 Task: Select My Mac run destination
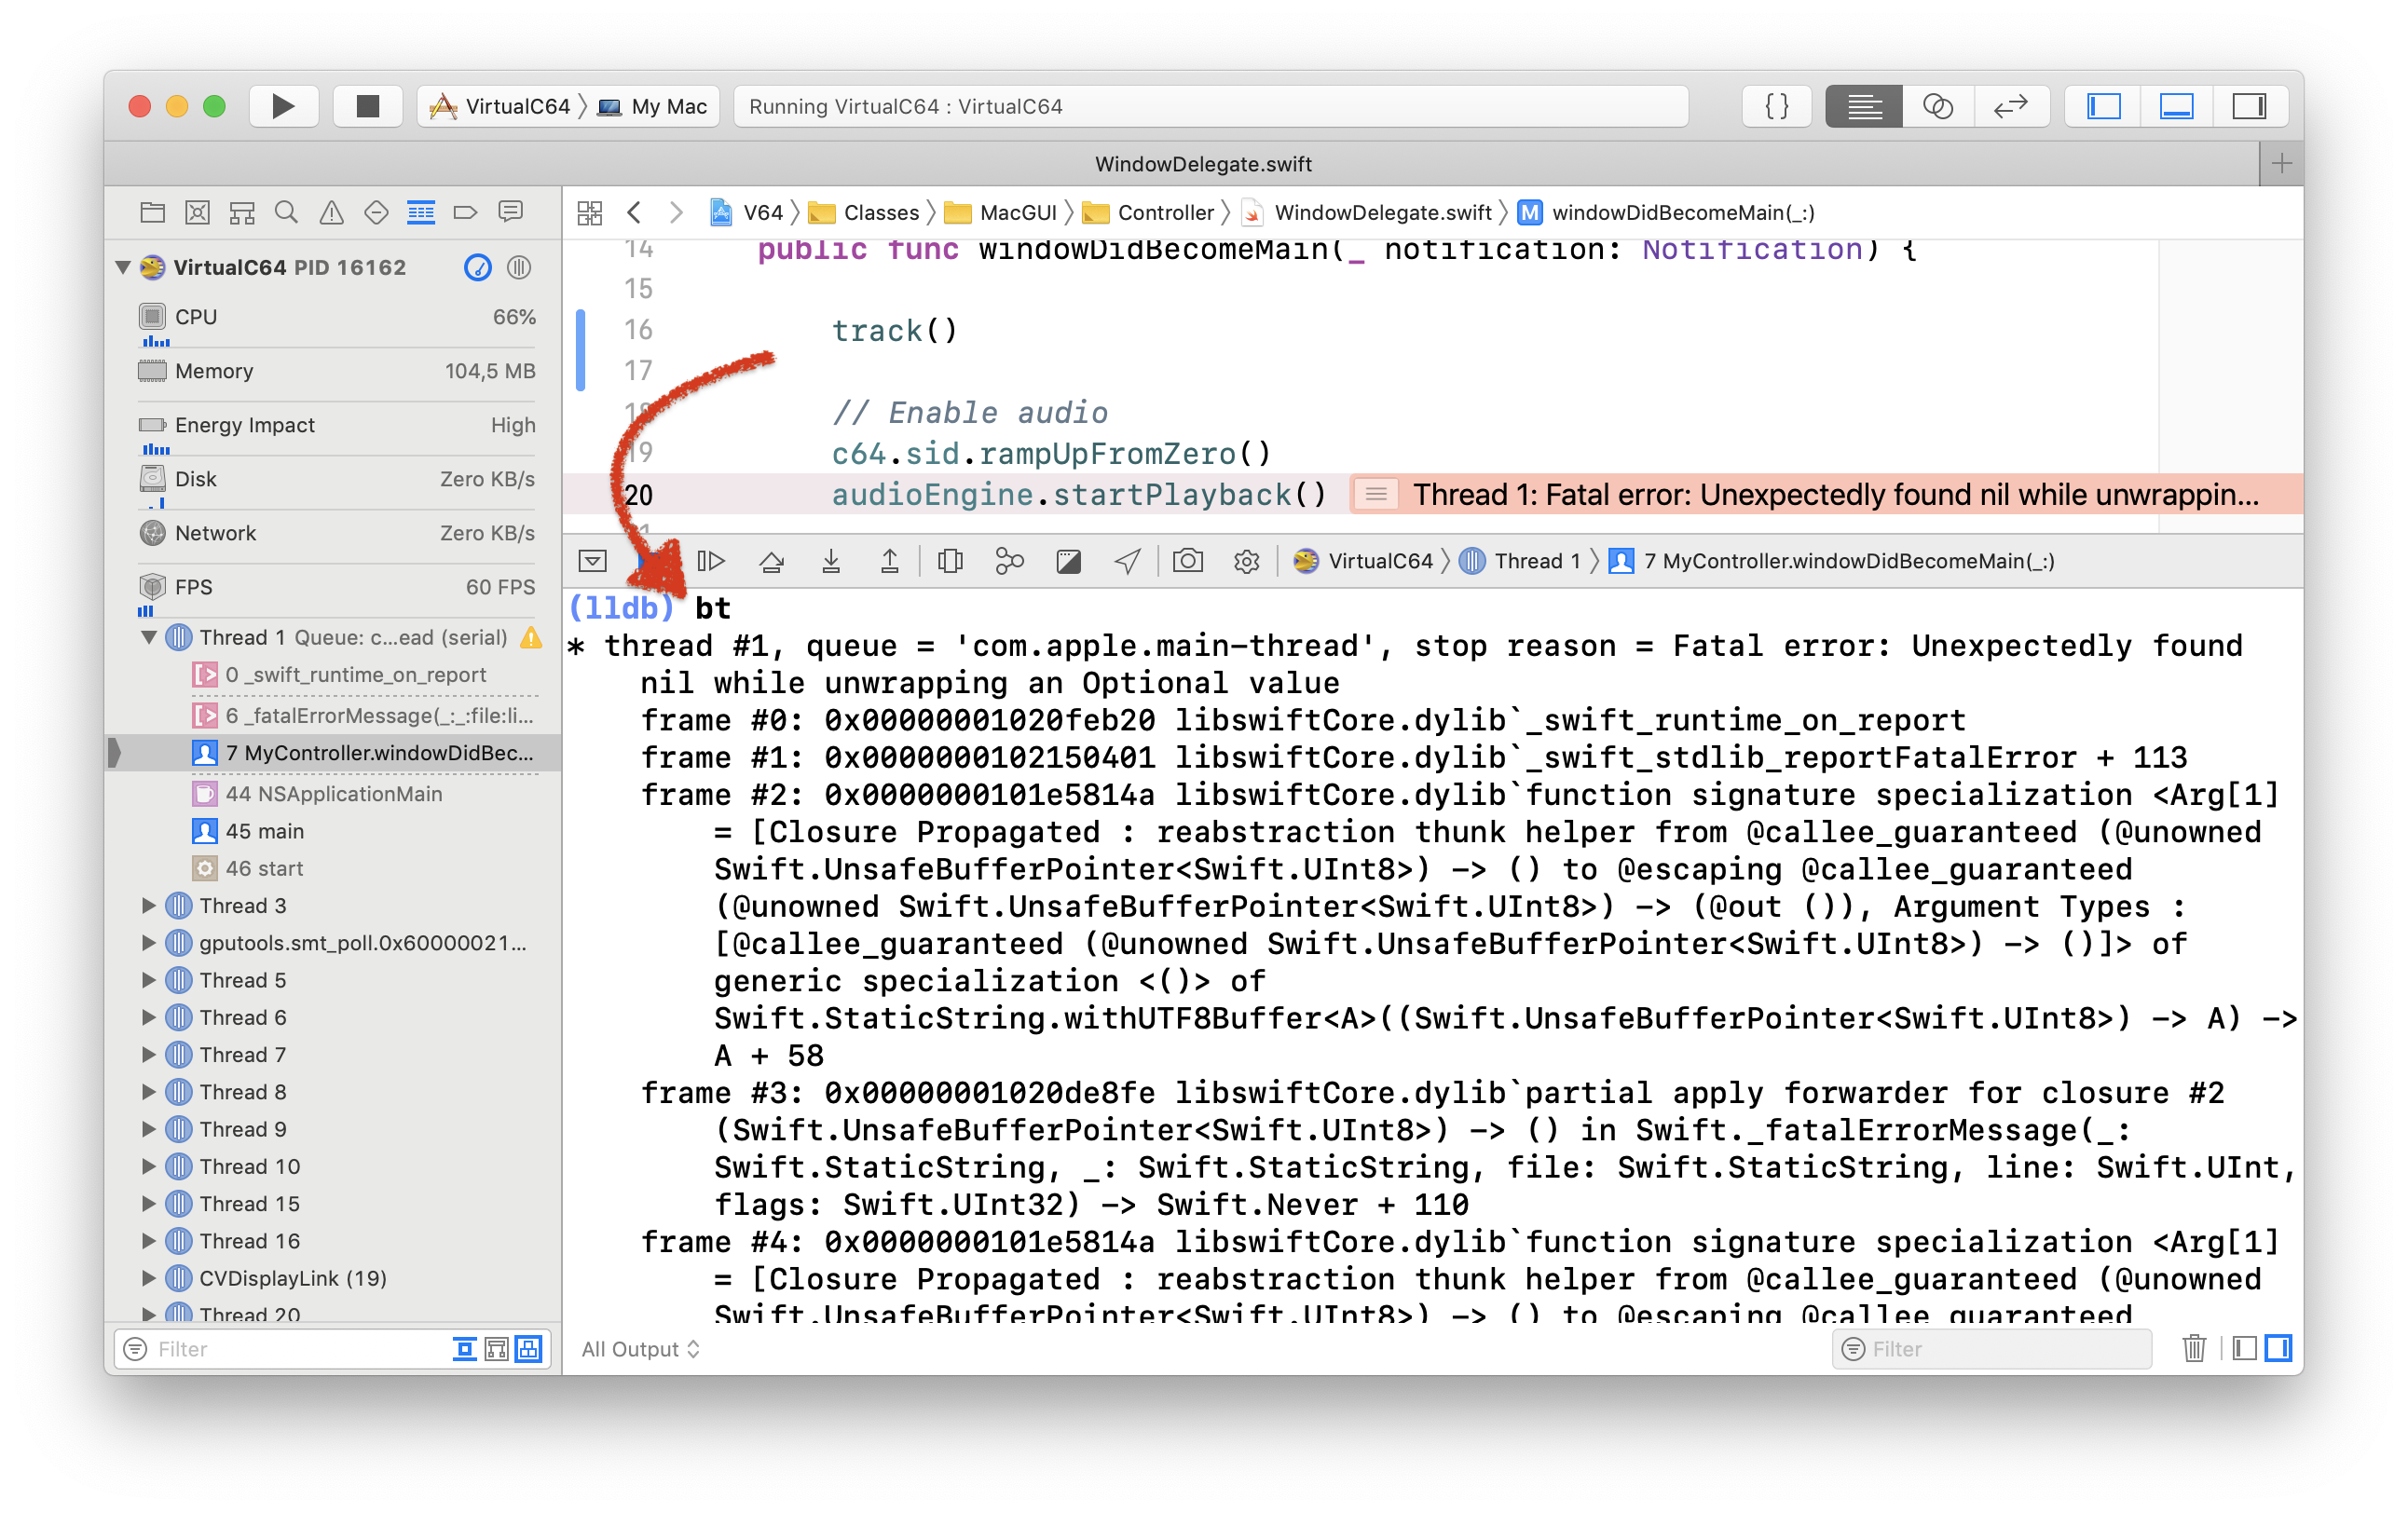coord(654,106)
